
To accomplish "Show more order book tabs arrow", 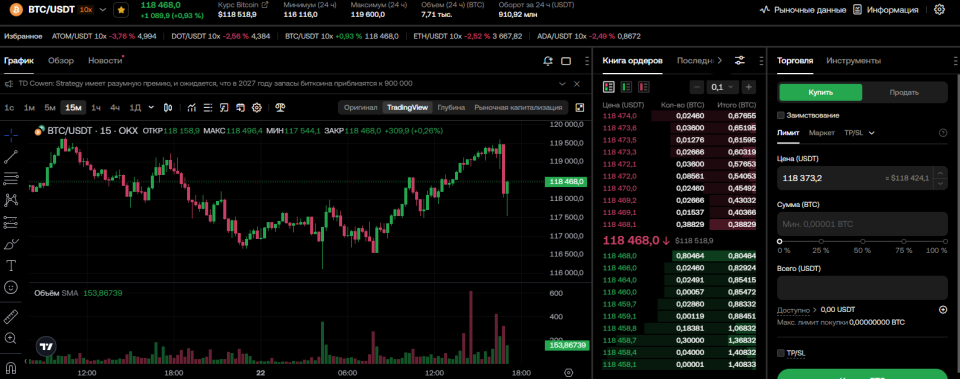I will point(720,61).
